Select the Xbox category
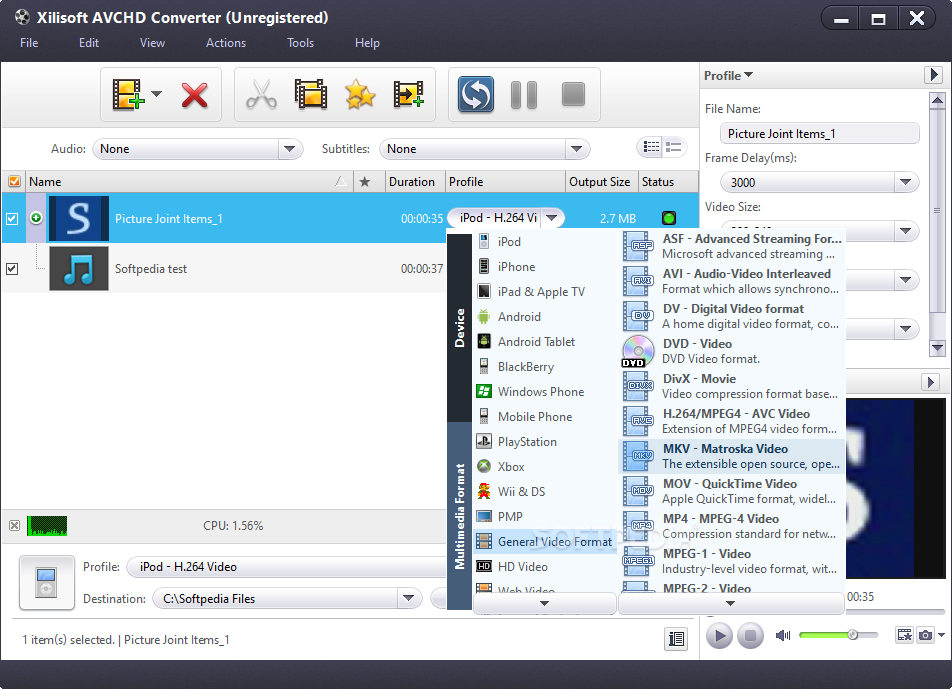 (545, 466)
